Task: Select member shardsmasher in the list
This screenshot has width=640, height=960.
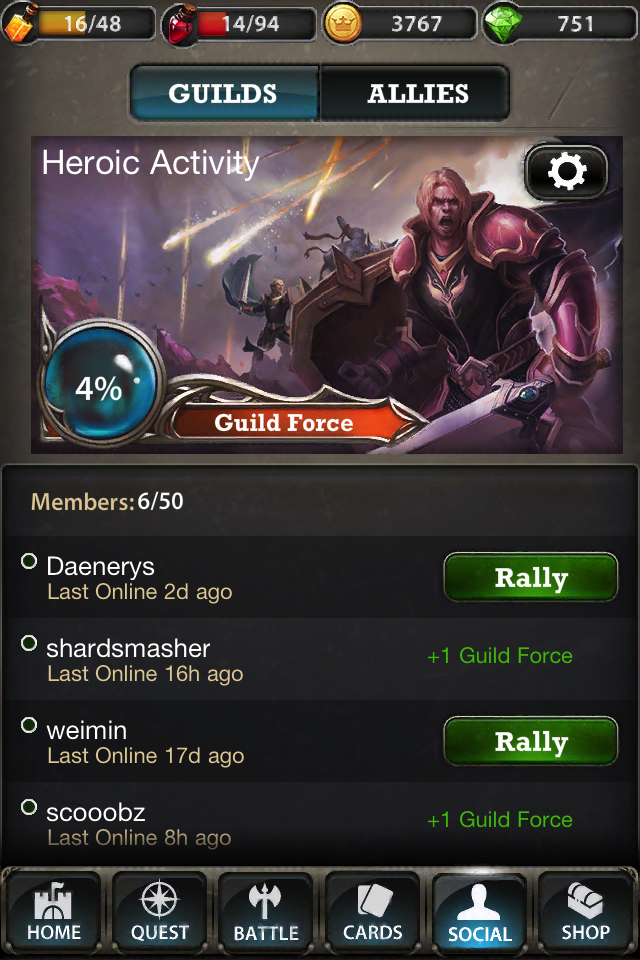Action: coord(320,659)
